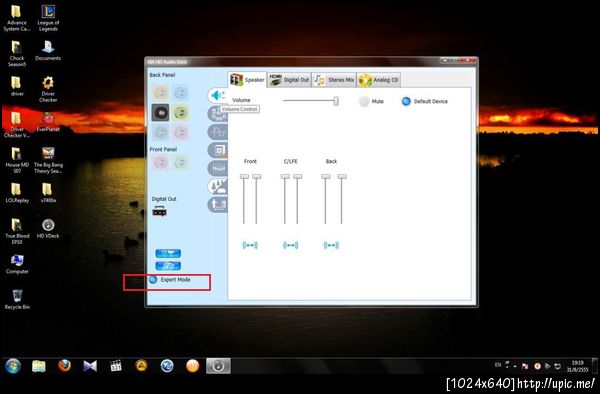Click the Front left channel slider handle
The width and height of the screenshot is (600, 394).
pos(244,176)
